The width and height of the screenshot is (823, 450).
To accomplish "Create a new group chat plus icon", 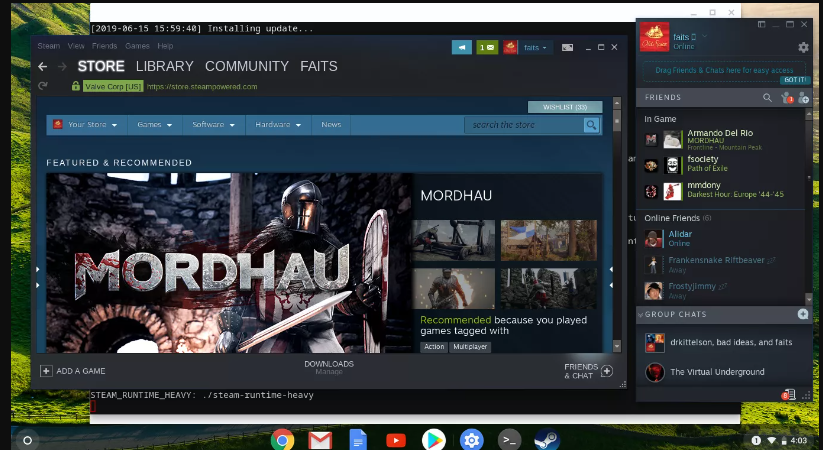I will (803, 314).
